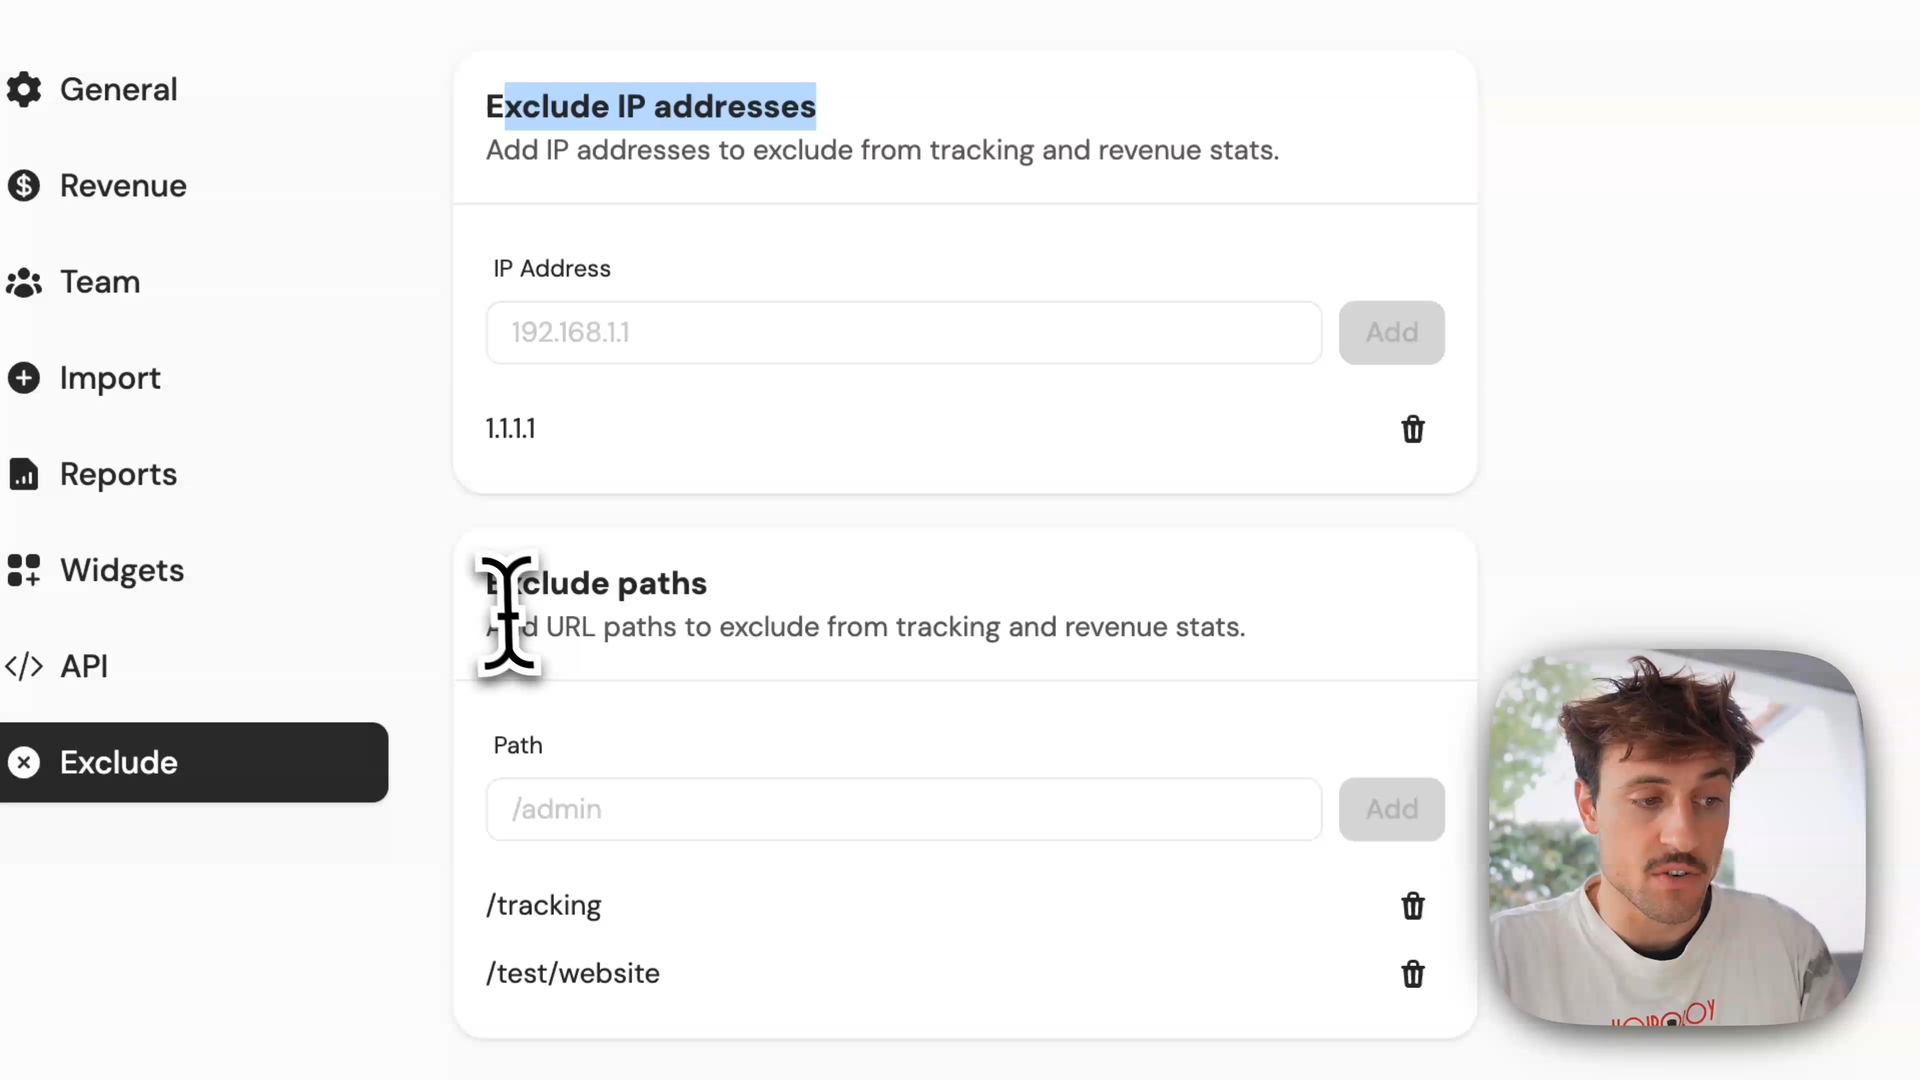
Task: Open the General settings section
Action: click(118, 90)
